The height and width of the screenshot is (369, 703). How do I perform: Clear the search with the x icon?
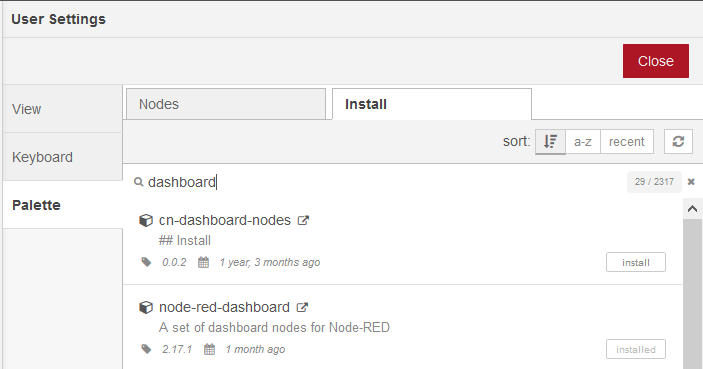click(x=691, y=182)
